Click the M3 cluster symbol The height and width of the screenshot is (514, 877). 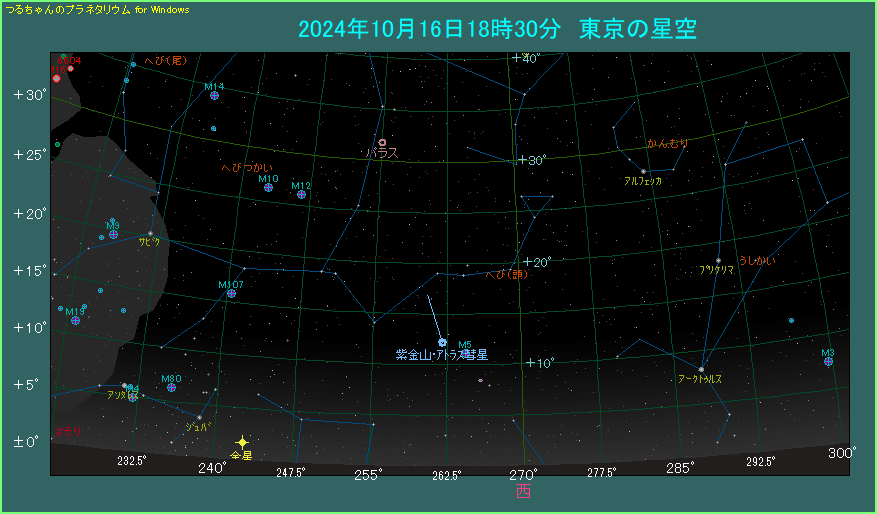828,361
